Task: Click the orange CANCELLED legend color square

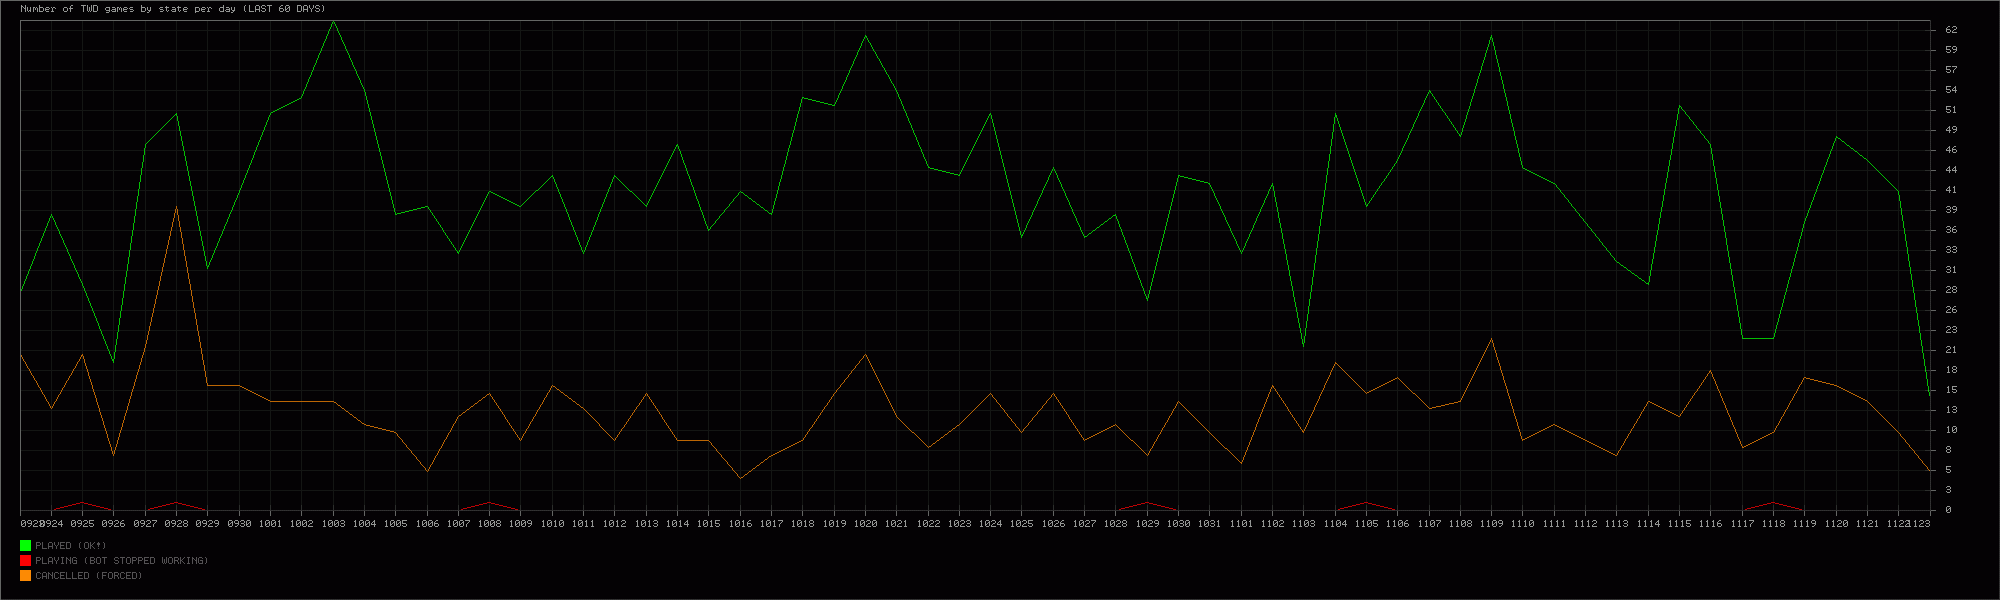Action: (x=25, y=575)
